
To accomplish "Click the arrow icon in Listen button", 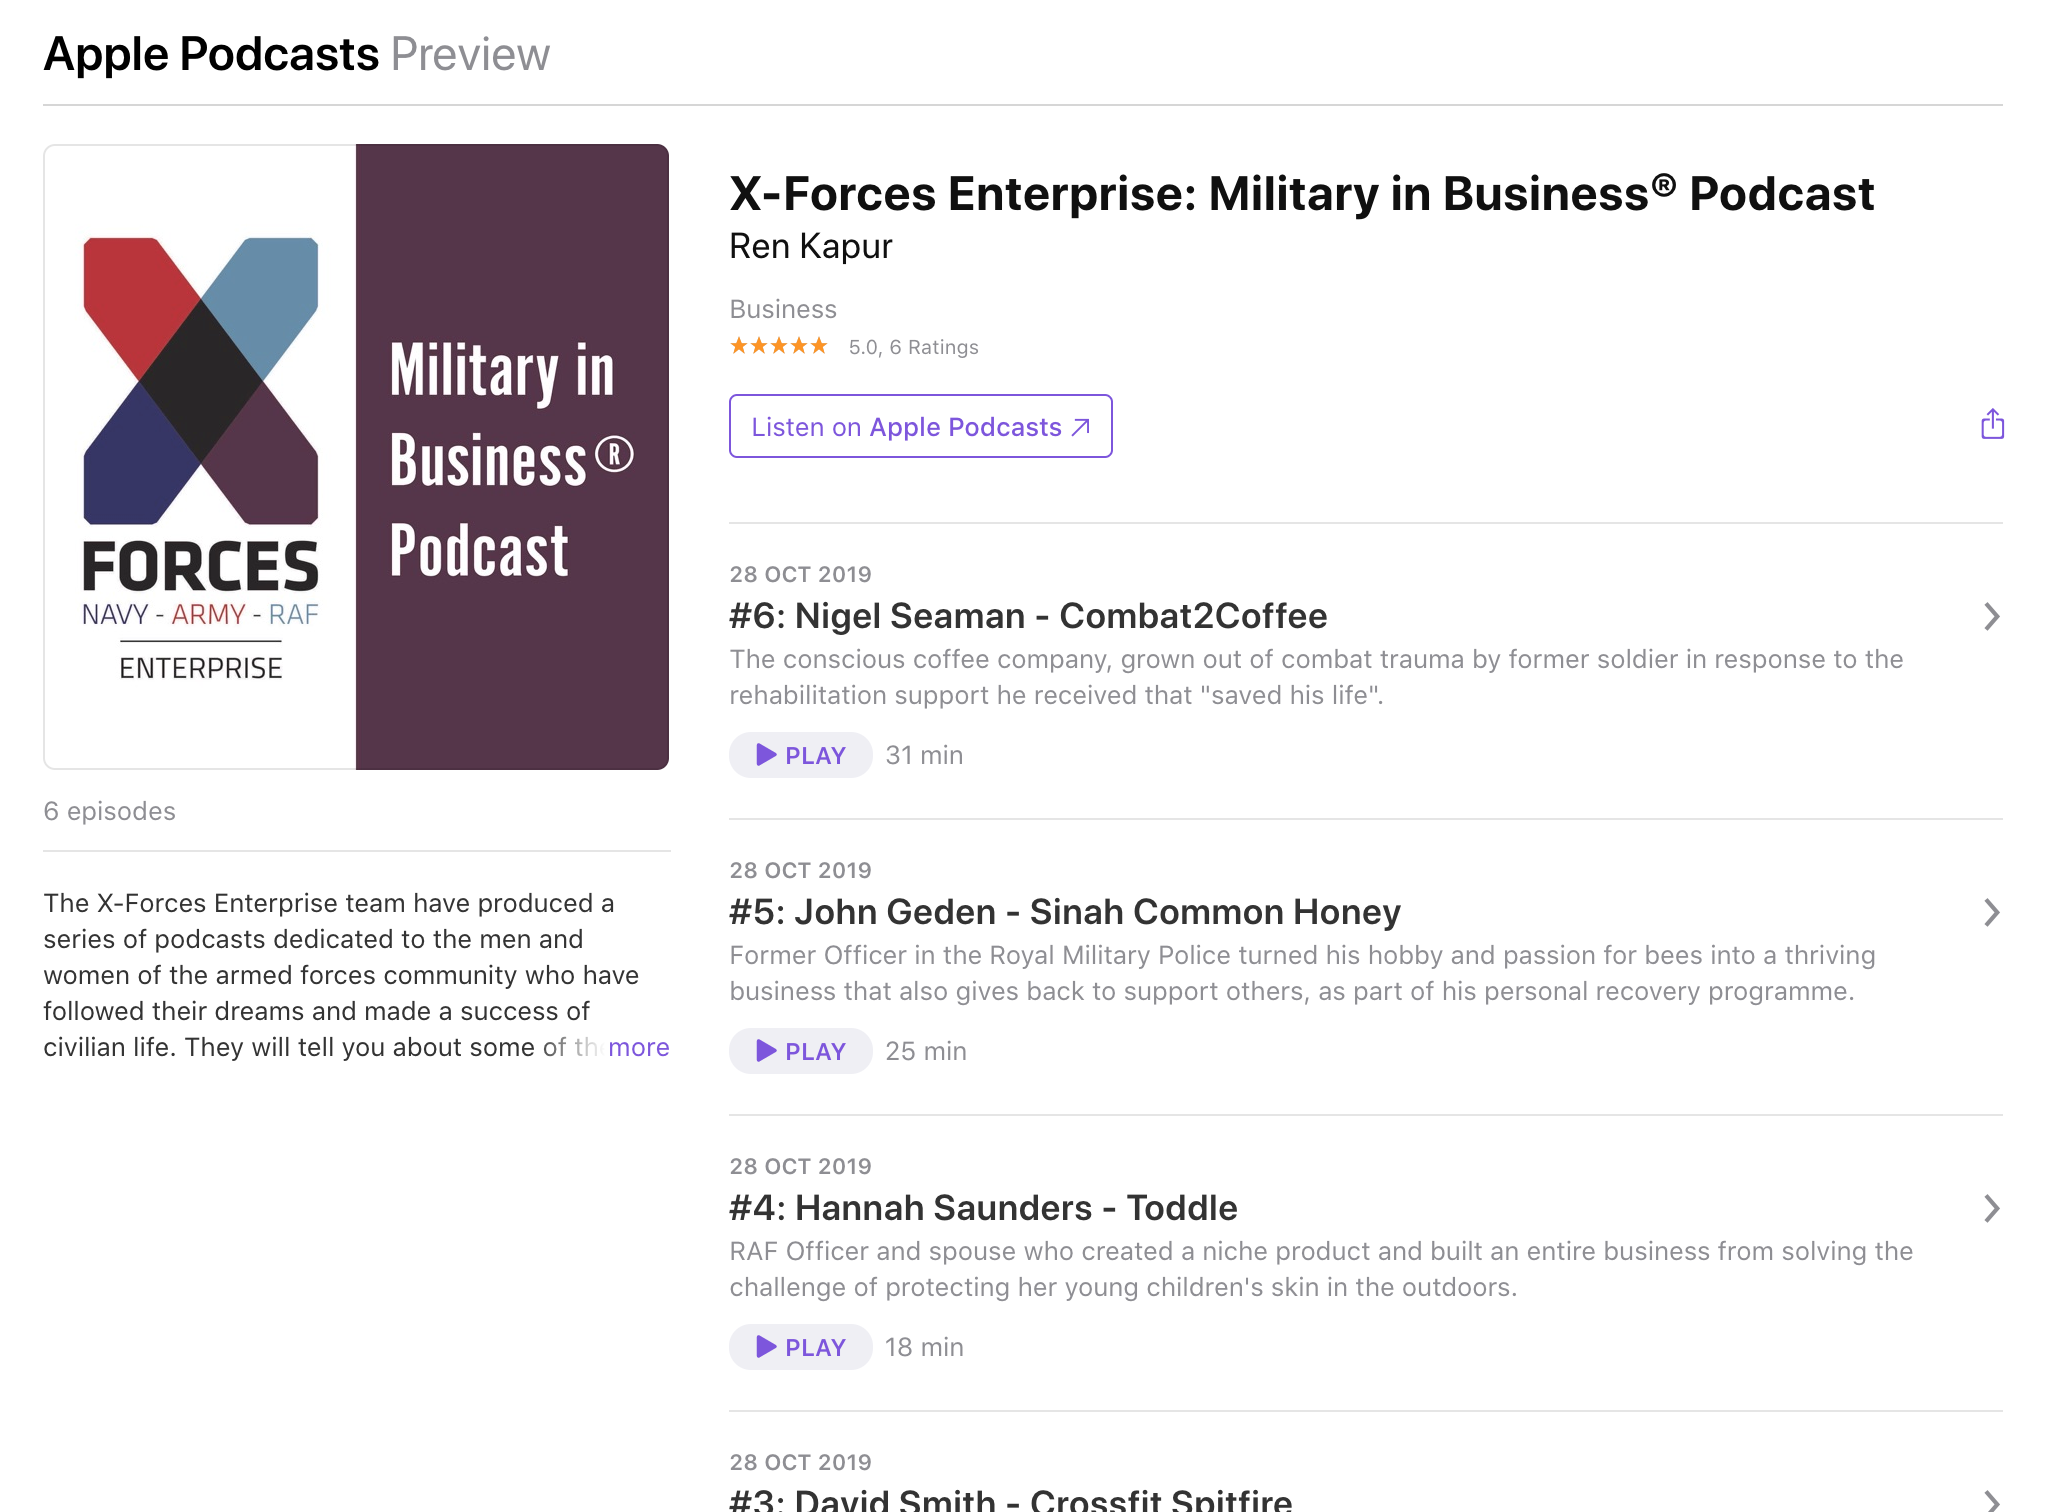I will (1081, 427).
